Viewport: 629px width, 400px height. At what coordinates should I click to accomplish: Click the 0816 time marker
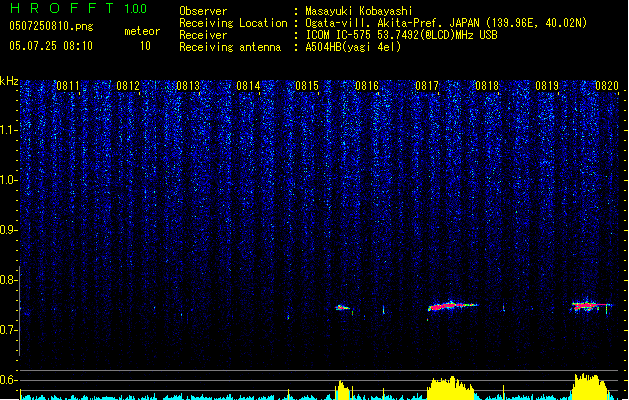(x=367, y=86)
